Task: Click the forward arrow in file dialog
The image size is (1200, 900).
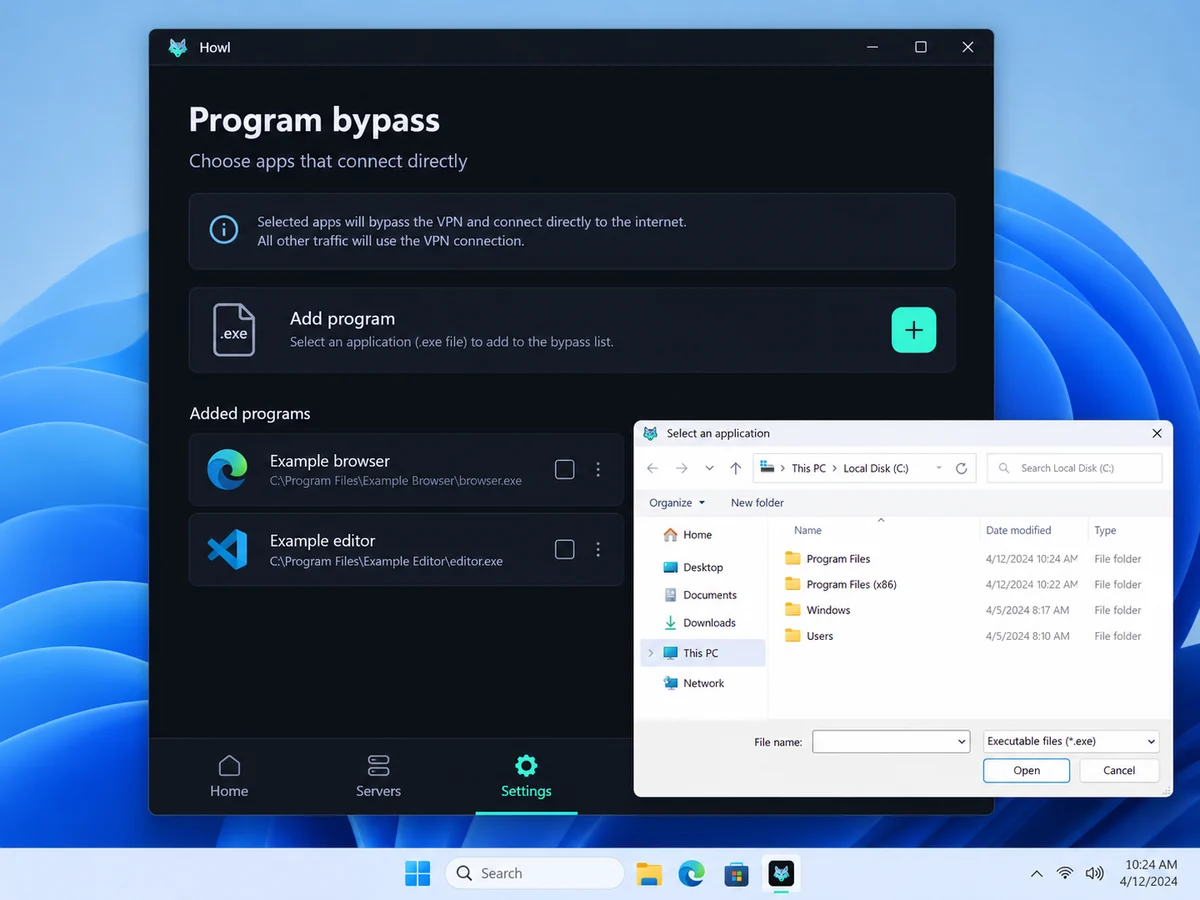Action: click(682, 468)
